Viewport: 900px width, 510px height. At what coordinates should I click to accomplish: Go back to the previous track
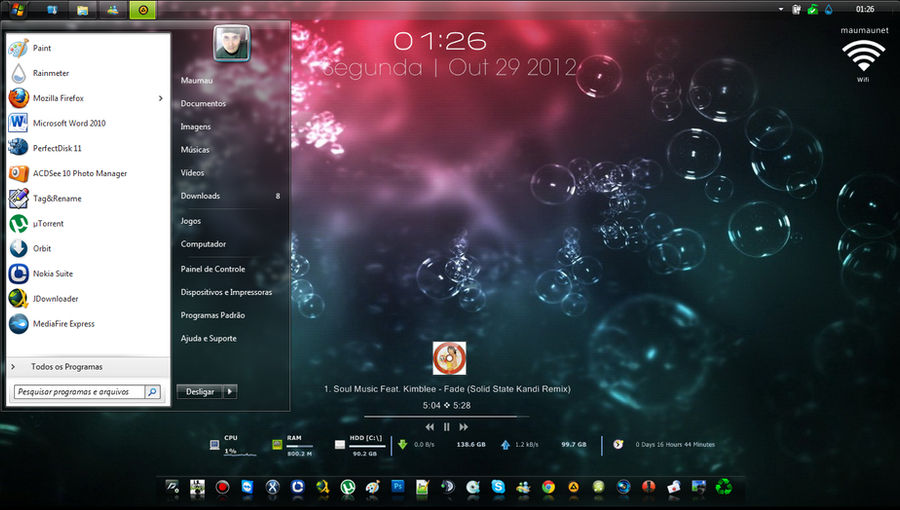(429, 427)
